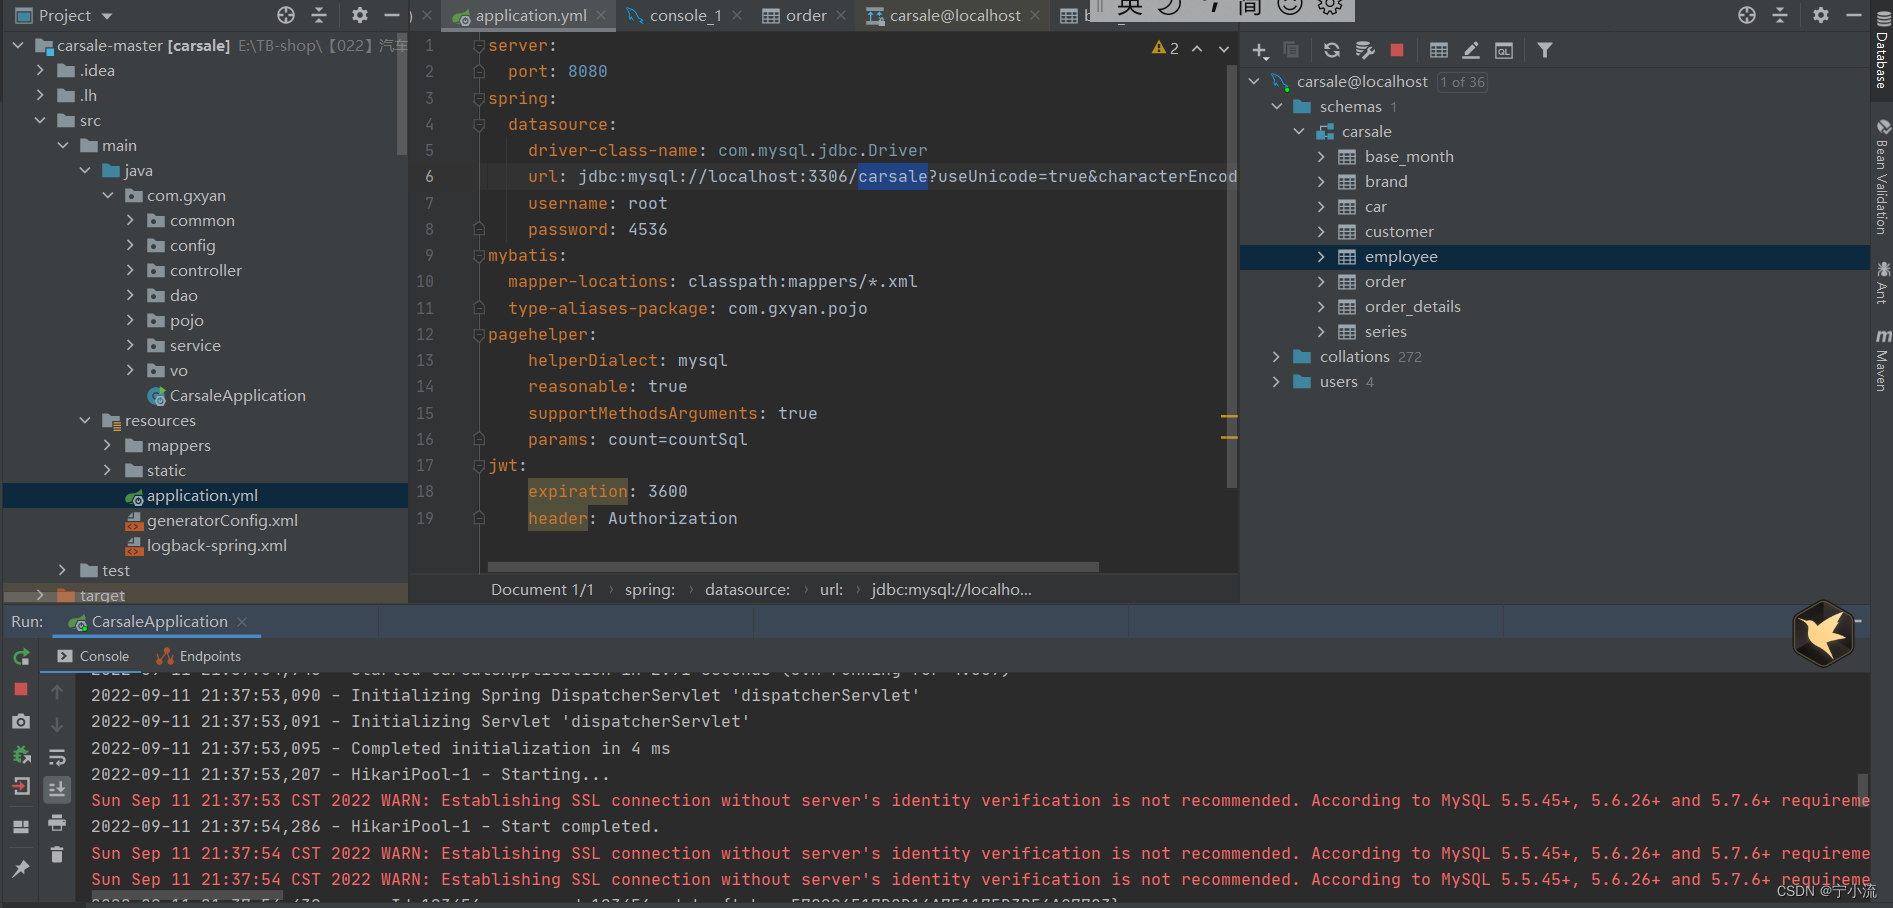This screenshot has height=908, width=1893.
Task: Refresh the database tree
Action: point(1332,50)
